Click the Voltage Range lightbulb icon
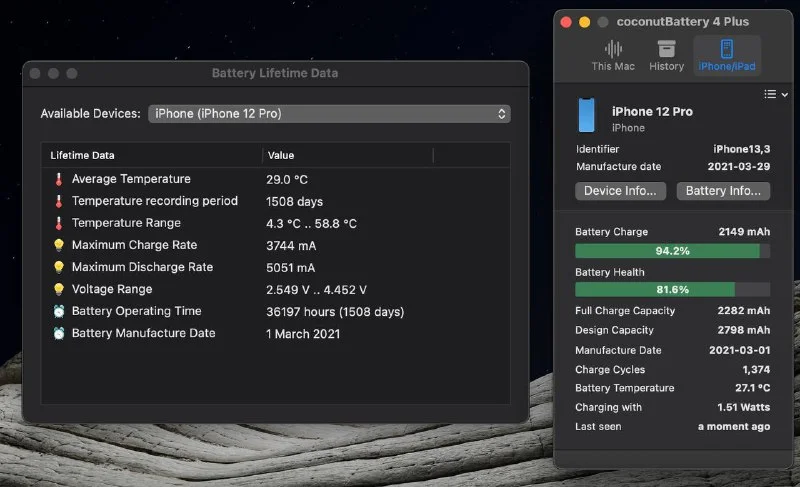The width and height of the screenshot is (800, 487). pos(58,289)
